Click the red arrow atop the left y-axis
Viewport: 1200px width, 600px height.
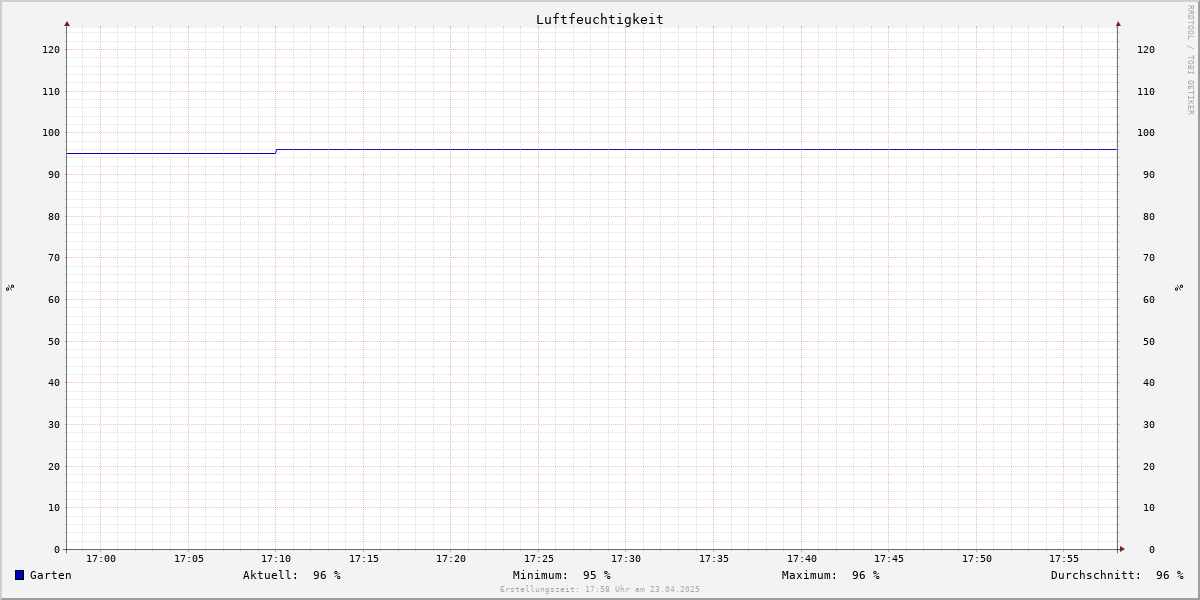[x=67, y=23]
